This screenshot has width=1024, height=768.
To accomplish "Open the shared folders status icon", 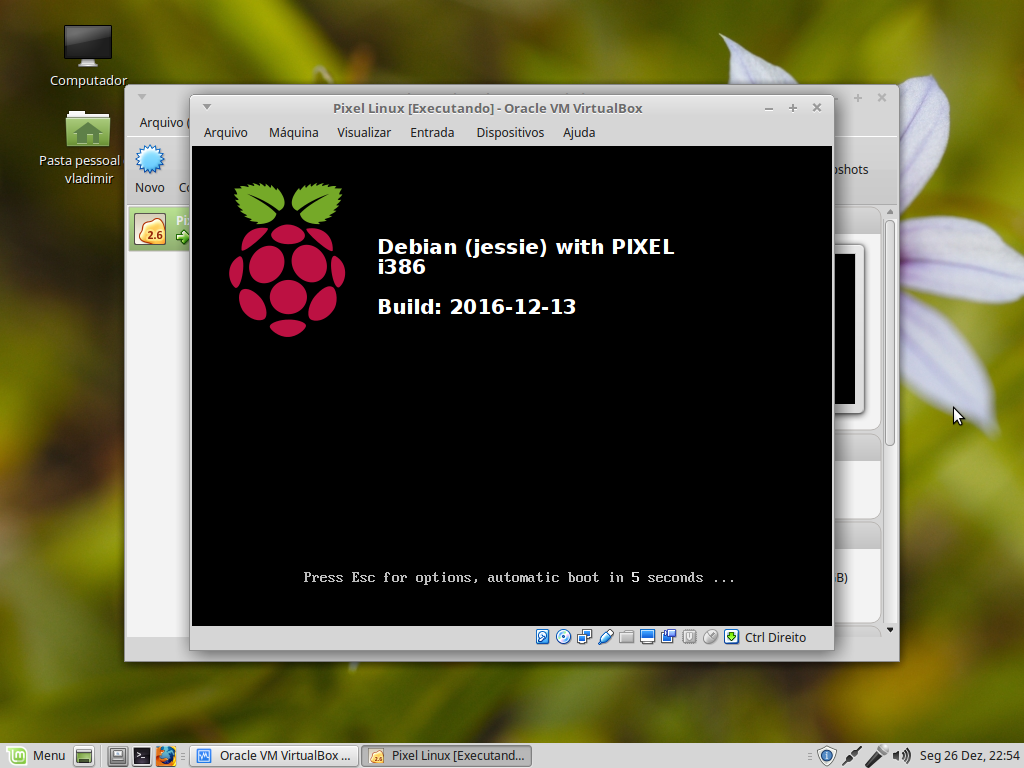I will tap(626, 637).
